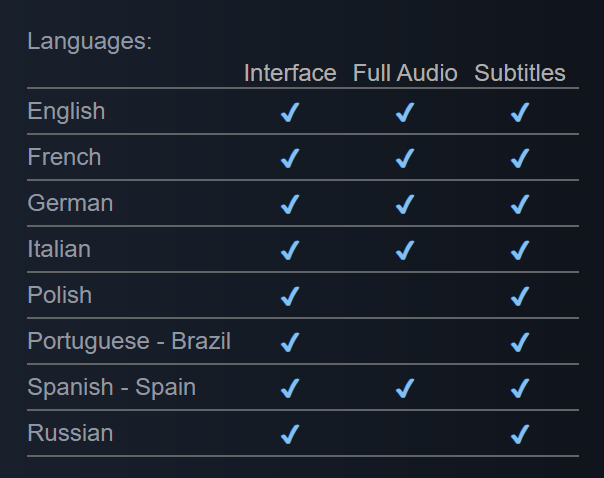This screenshot has width=604, height=478.
Task: Click the Italian Full Audio checkmark
Action: [405, 251]
